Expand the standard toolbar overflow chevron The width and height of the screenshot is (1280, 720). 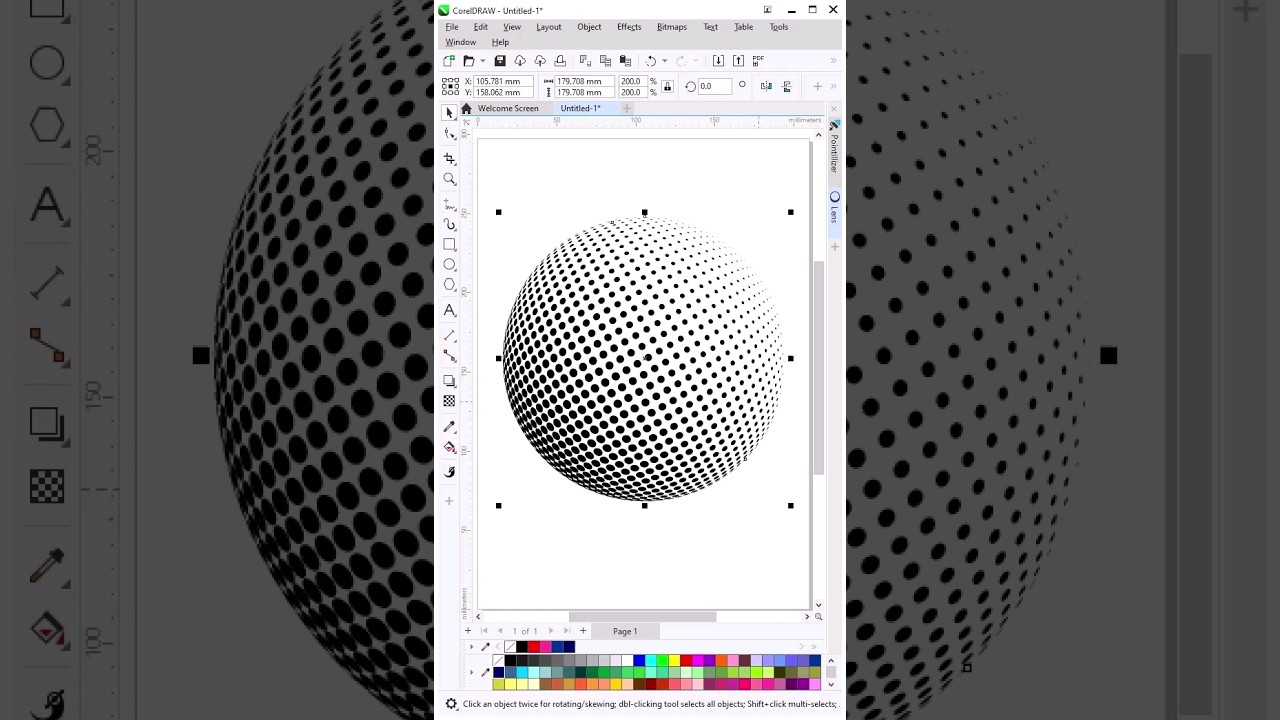pos(833,61)
